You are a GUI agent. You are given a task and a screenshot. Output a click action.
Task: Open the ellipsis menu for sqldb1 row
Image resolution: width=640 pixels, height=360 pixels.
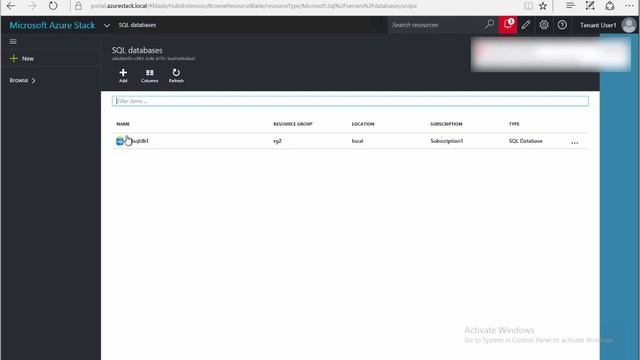pos(574,142)
